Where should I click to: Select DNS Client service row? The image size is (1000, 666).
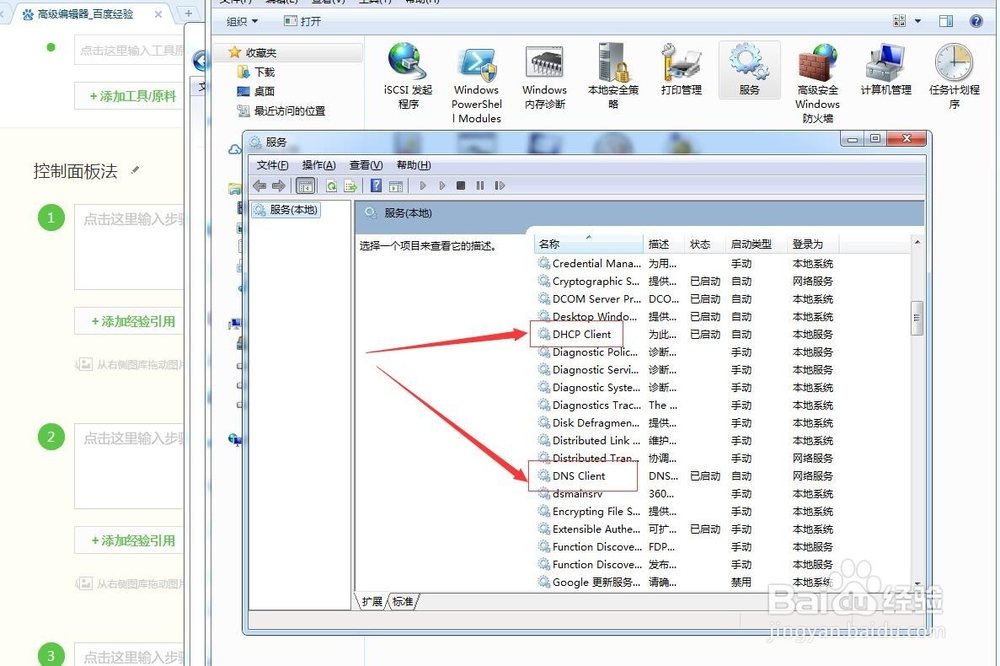(x=686, y=476)
